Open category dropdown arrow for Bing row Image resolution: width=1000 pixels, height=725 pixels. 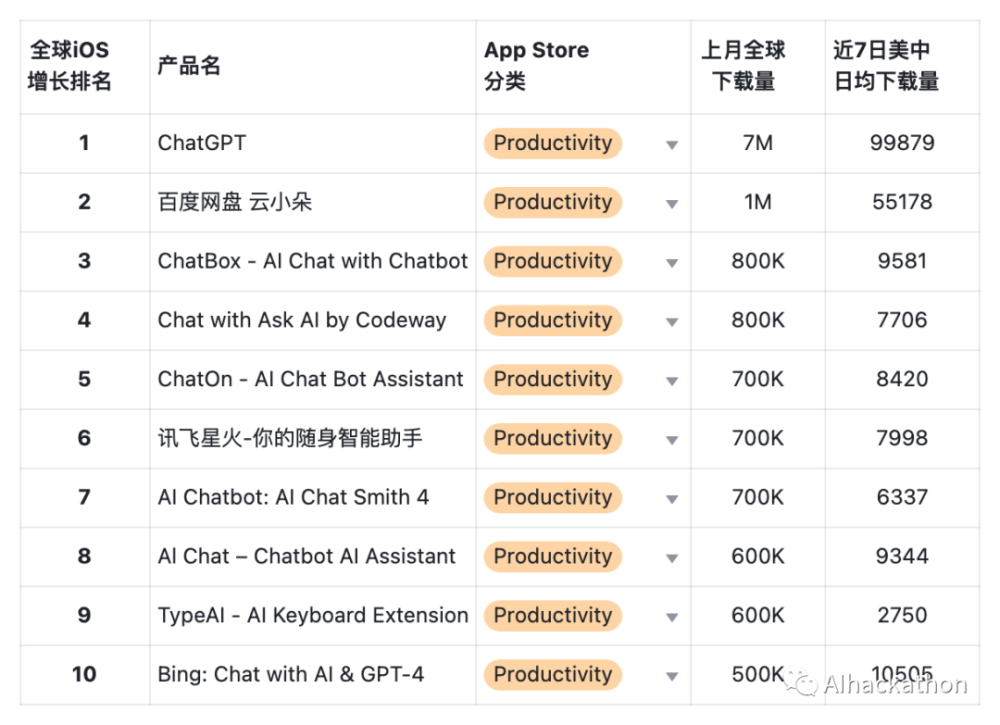click(x=672, y=677)
